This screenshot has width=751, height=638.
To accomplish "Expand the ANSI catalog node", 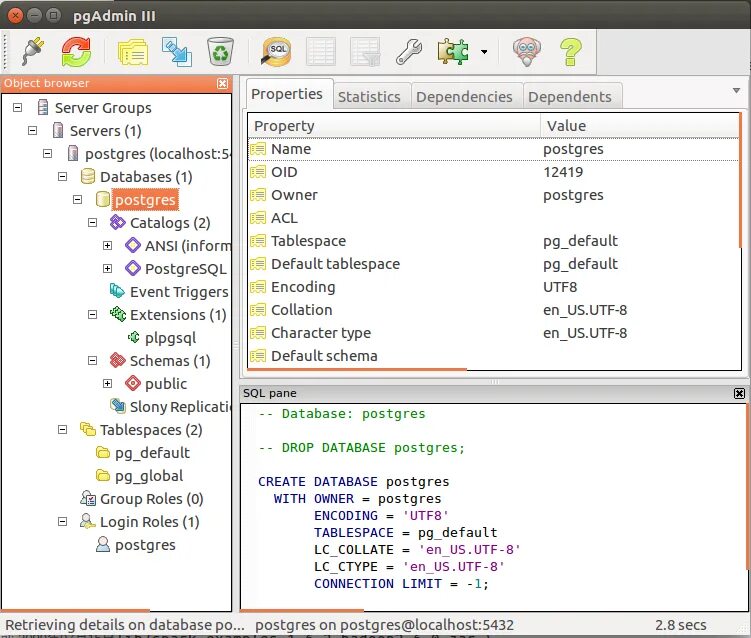I will click(x=108, y=245).
